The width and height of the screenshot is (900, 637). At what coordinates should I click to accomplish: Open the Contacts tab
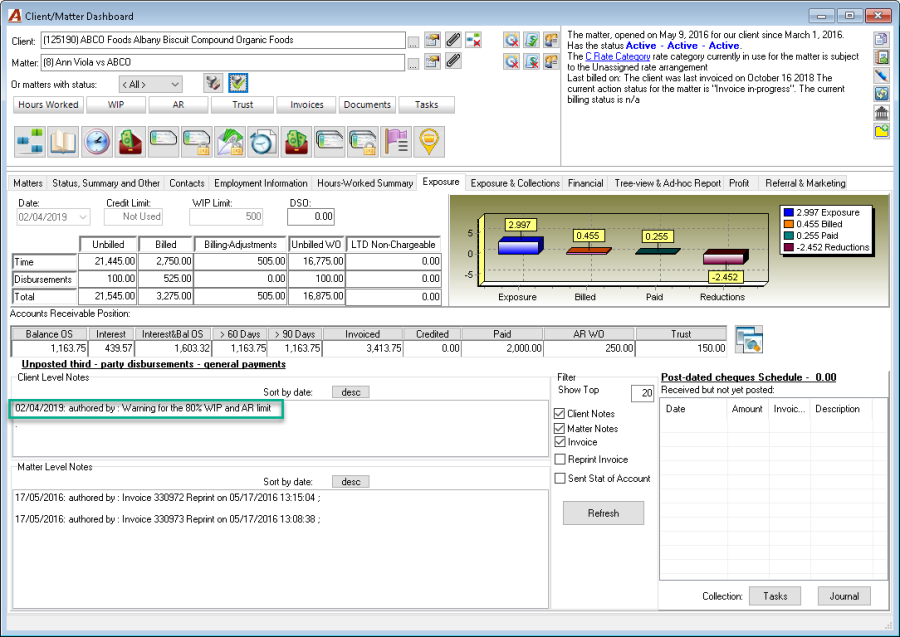click(187, 183)
